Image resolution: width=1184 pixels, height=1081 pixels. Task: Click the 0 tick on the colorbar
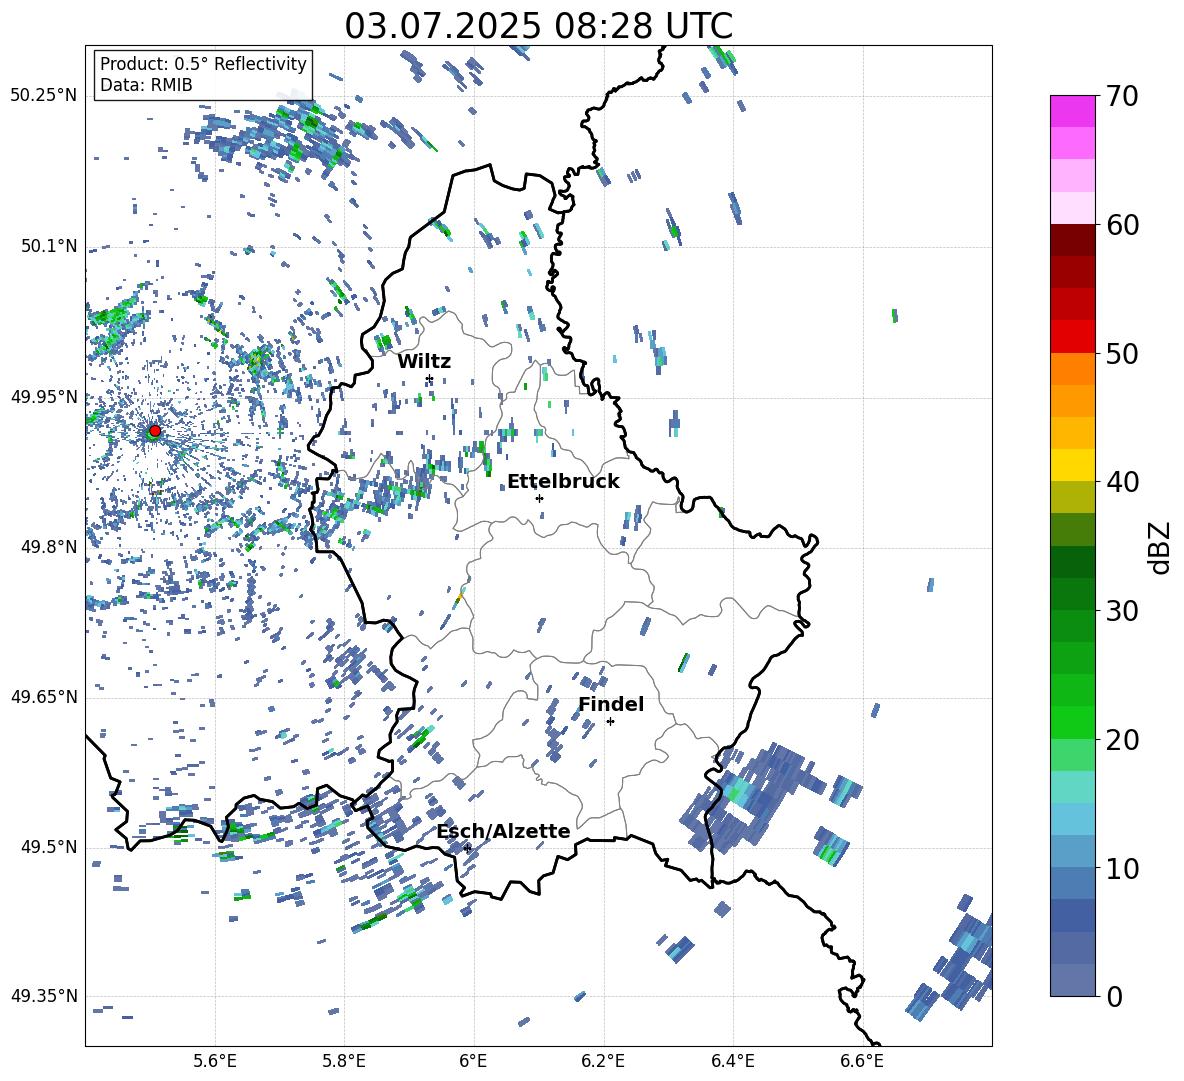1114,996
